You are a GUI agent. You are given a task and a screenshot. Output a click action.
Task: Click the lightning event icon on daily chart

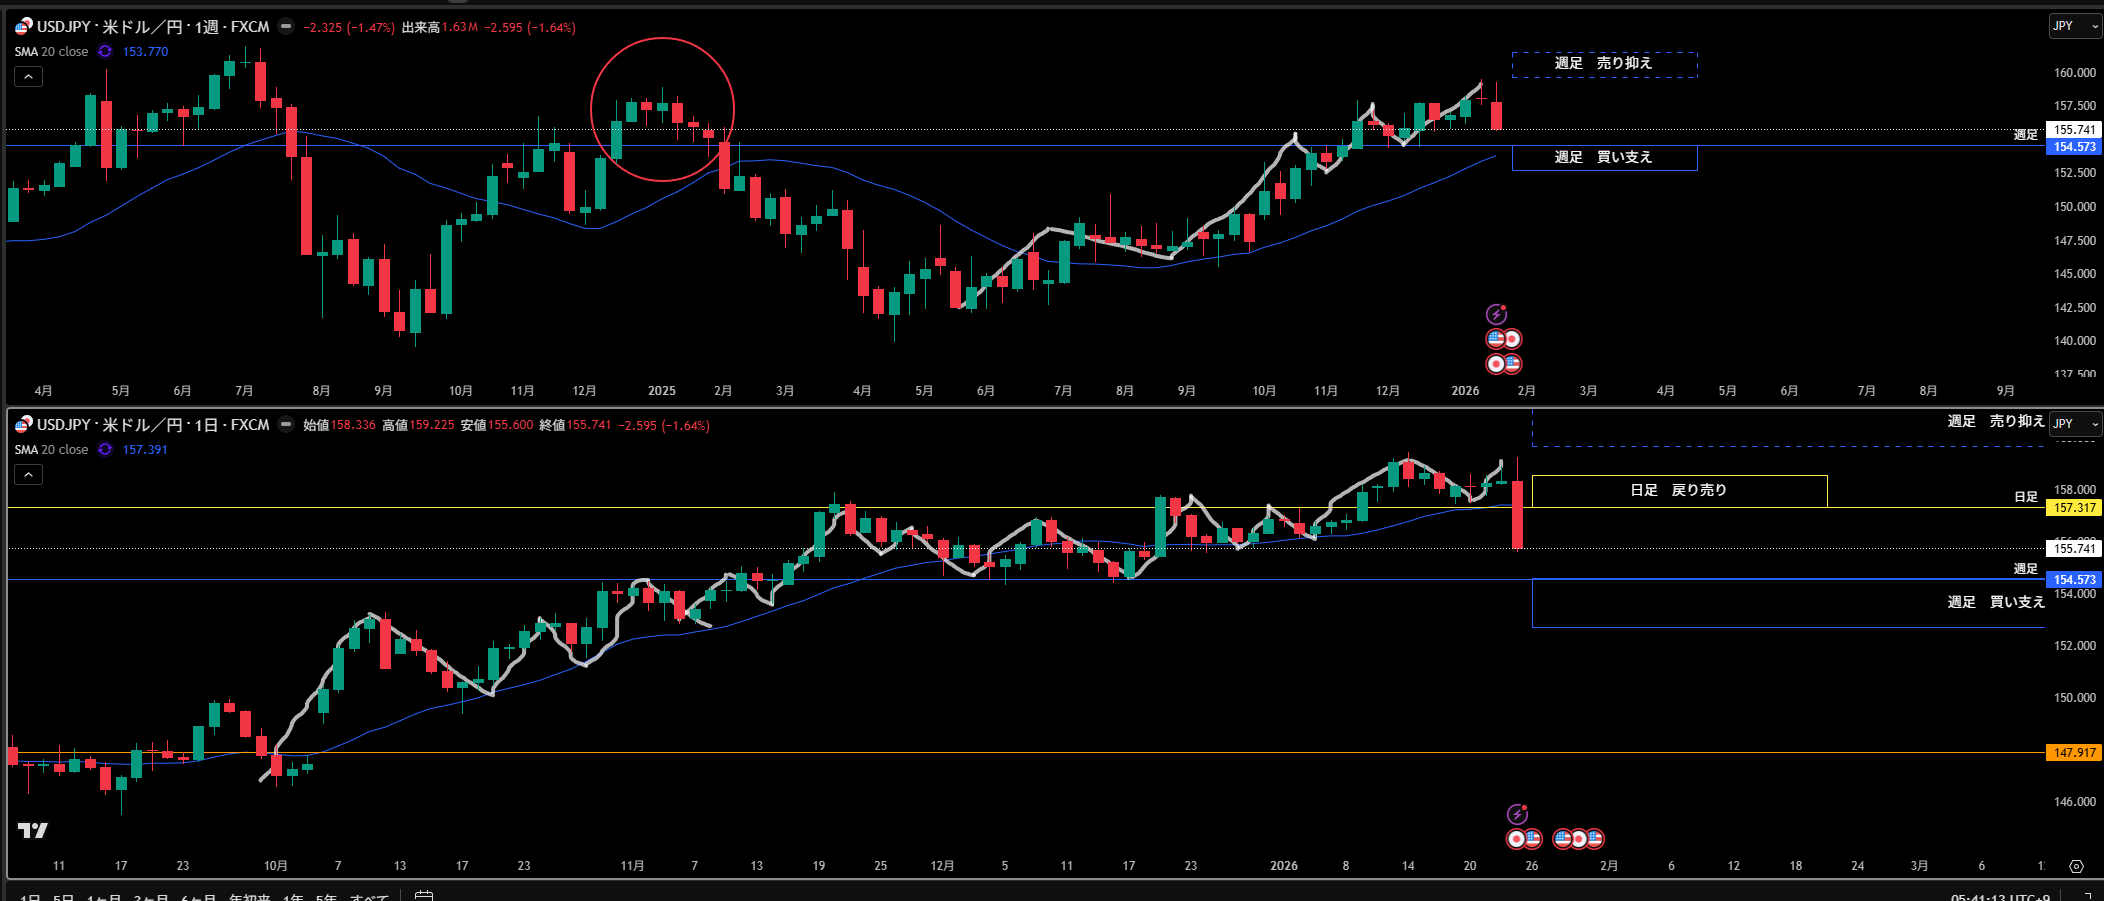coord(1517,814)
